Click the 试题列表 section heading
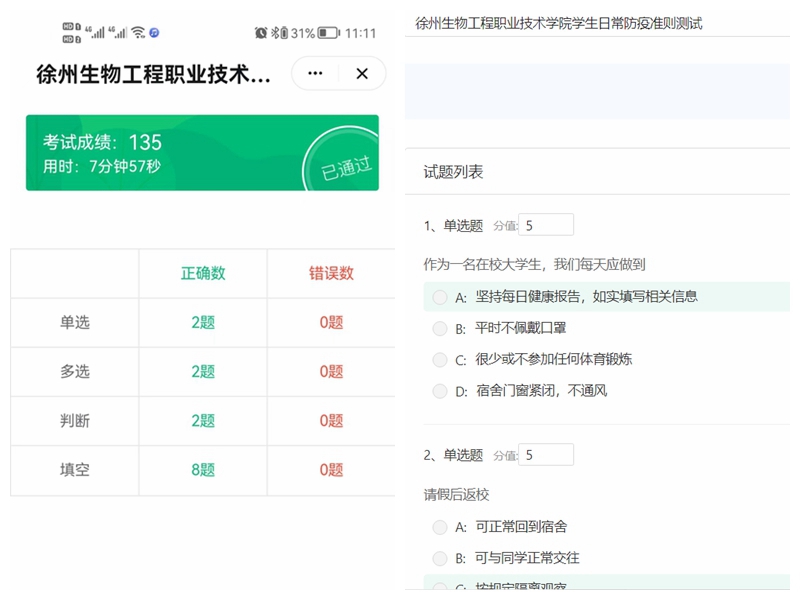 (454, 172)
